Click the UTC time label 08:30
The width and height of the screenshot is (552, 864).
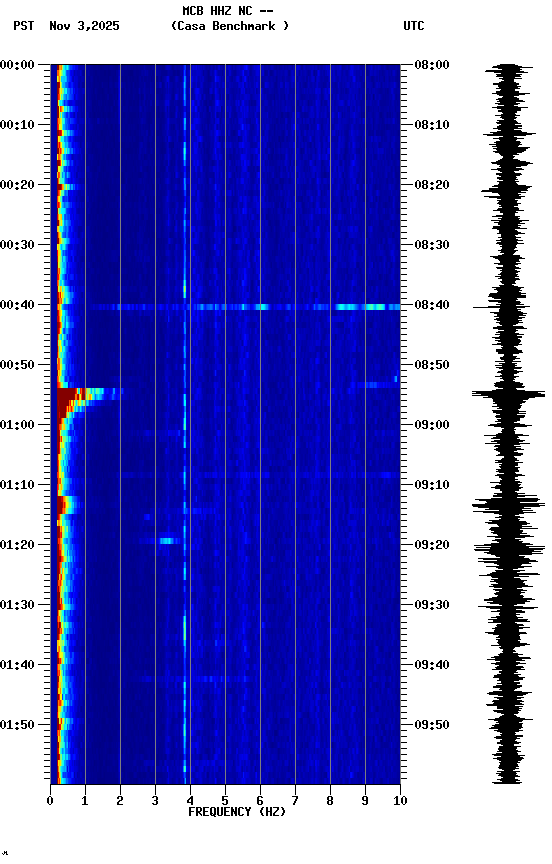tap(432, 245)
